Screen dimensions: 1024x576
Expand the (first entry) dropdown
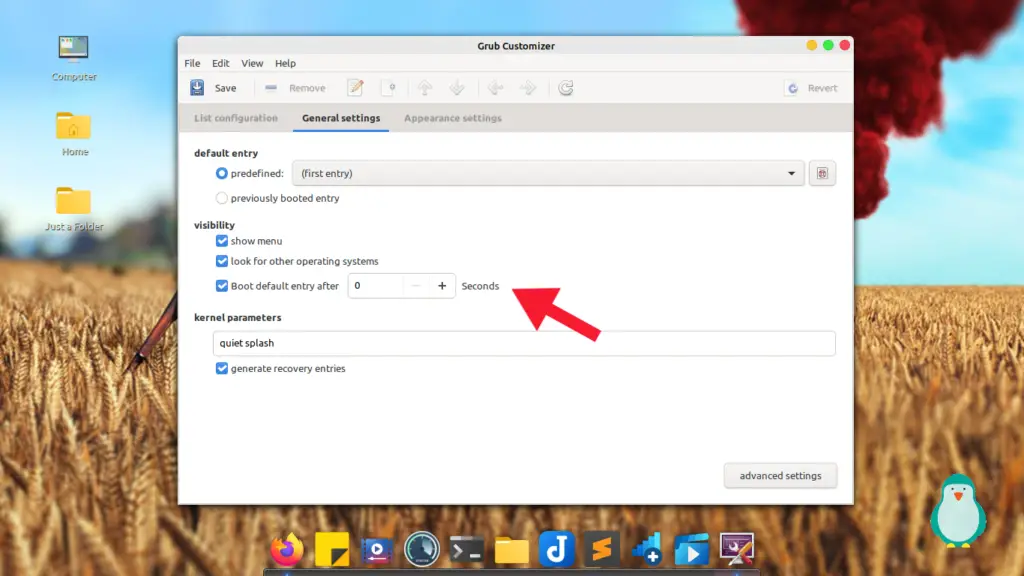pos(548,173)
